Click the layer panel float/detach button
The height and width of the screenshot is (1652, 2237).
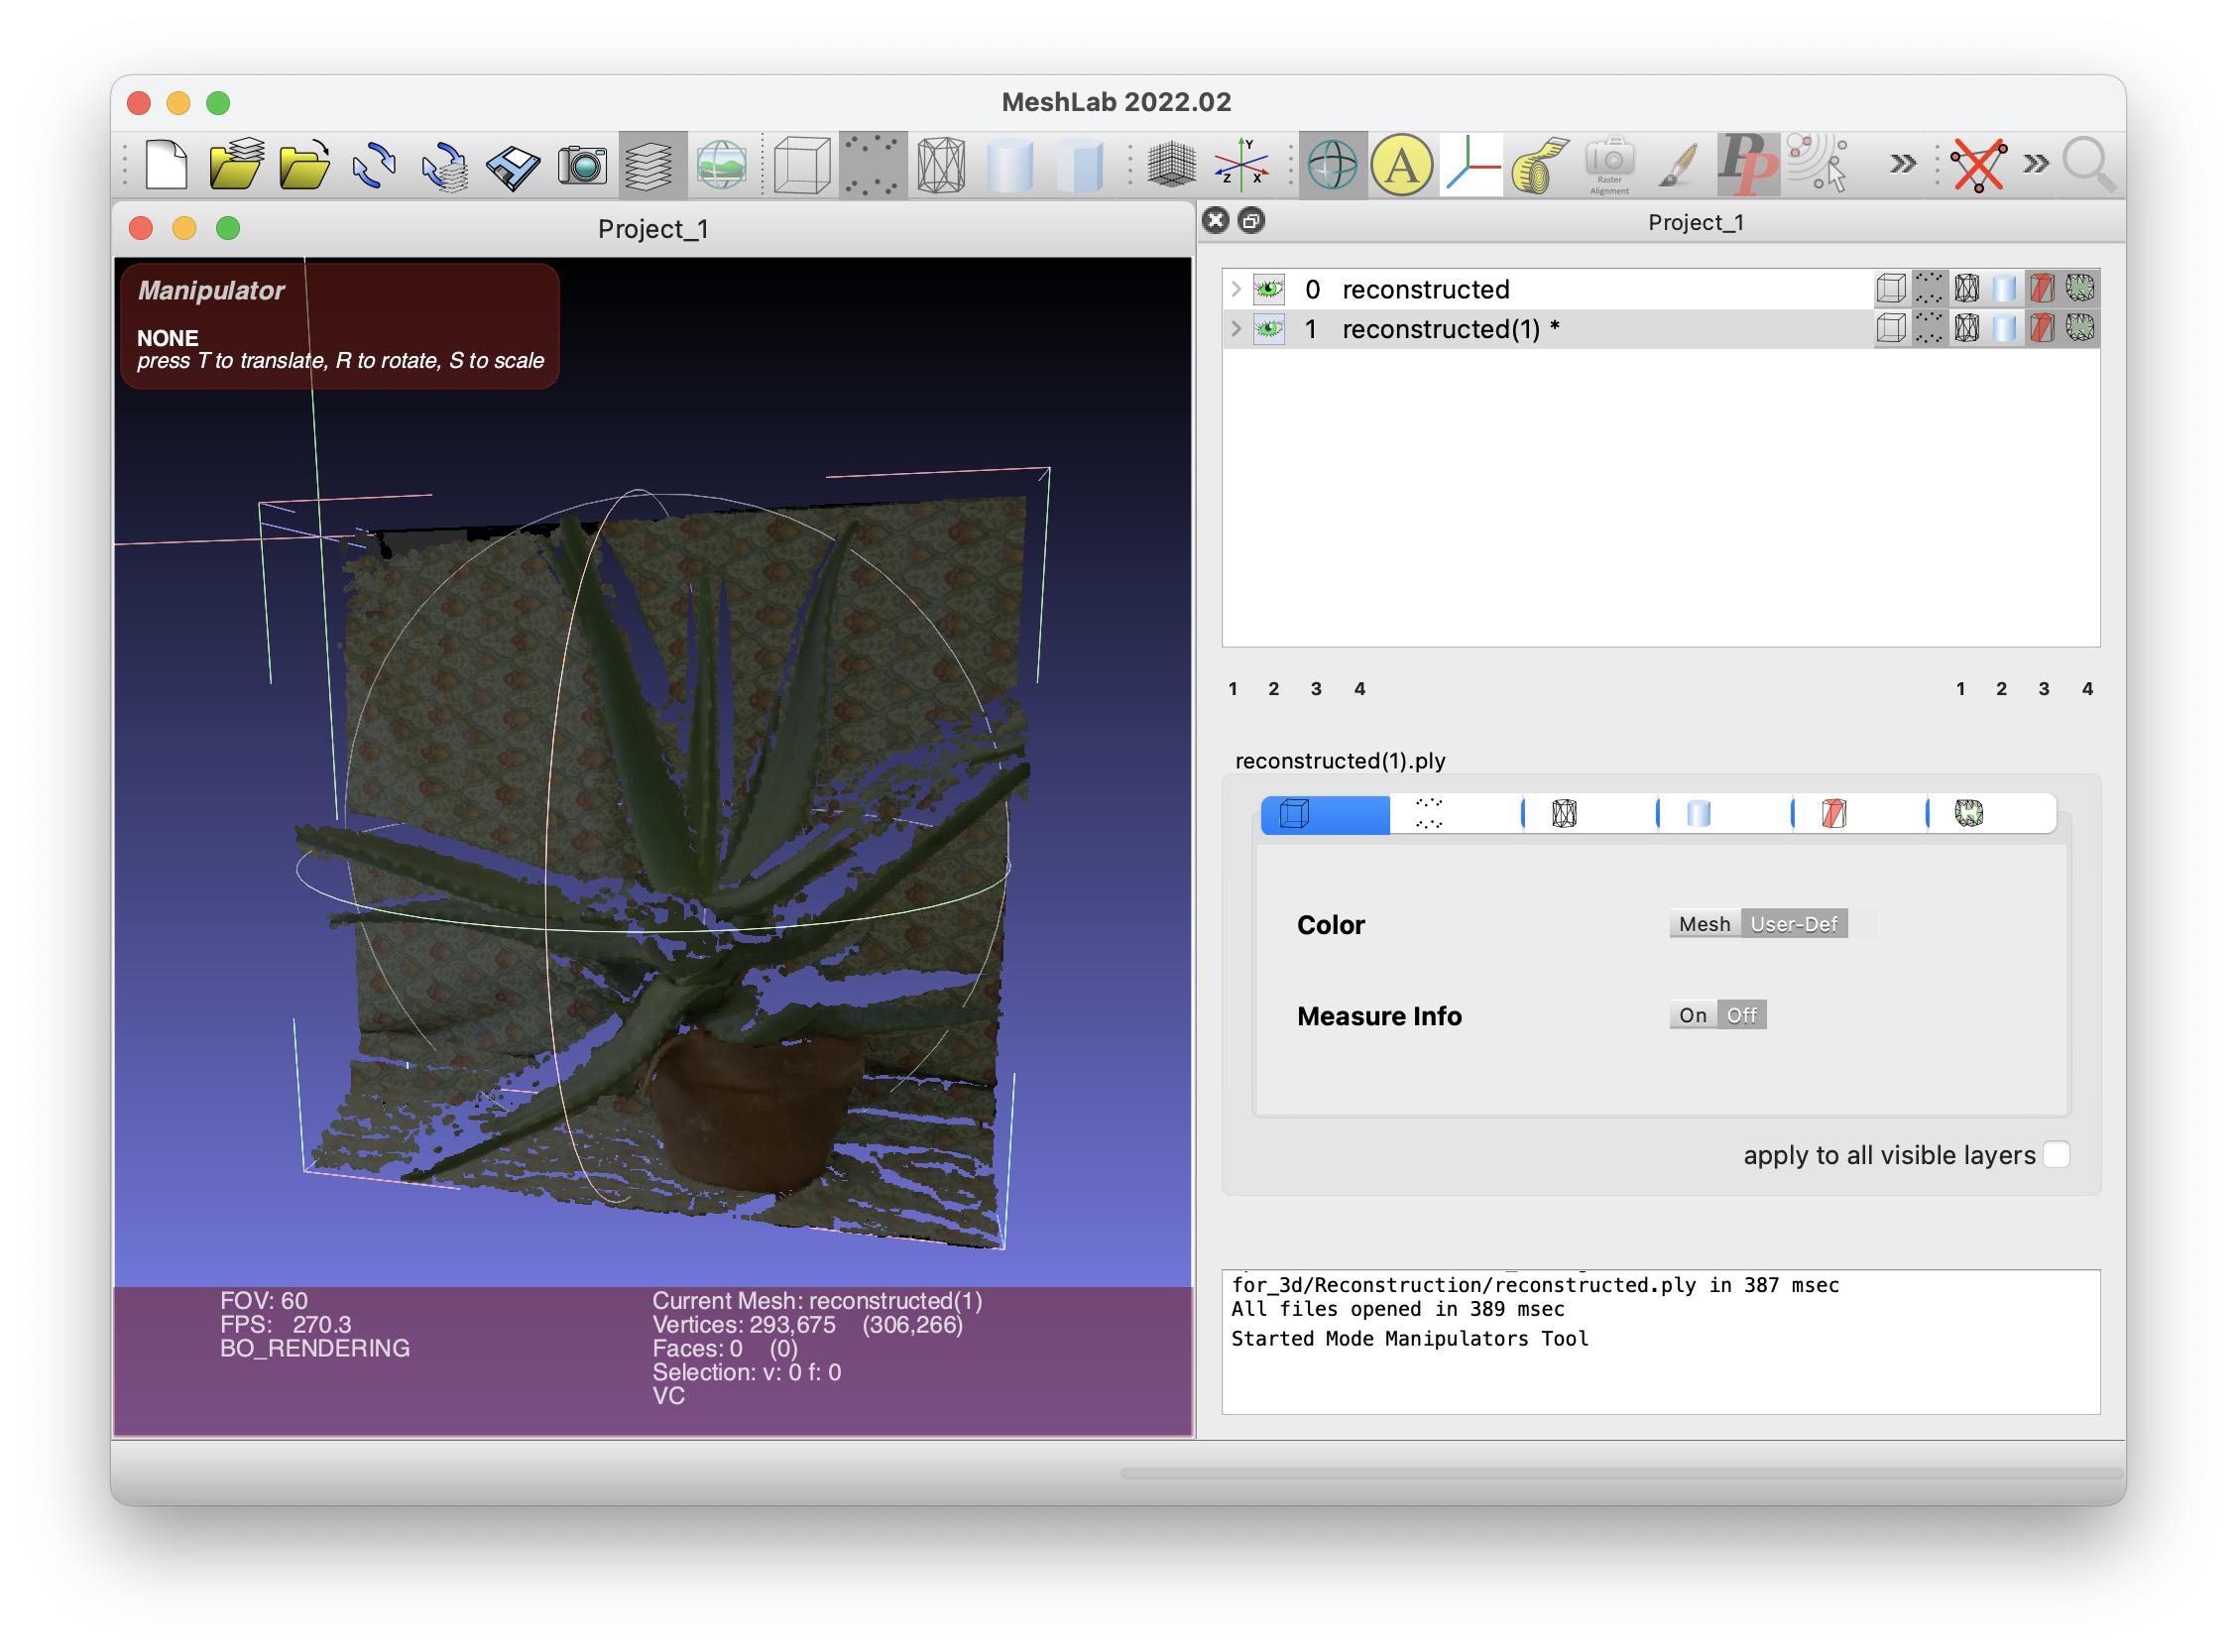tap(1251, 221)
